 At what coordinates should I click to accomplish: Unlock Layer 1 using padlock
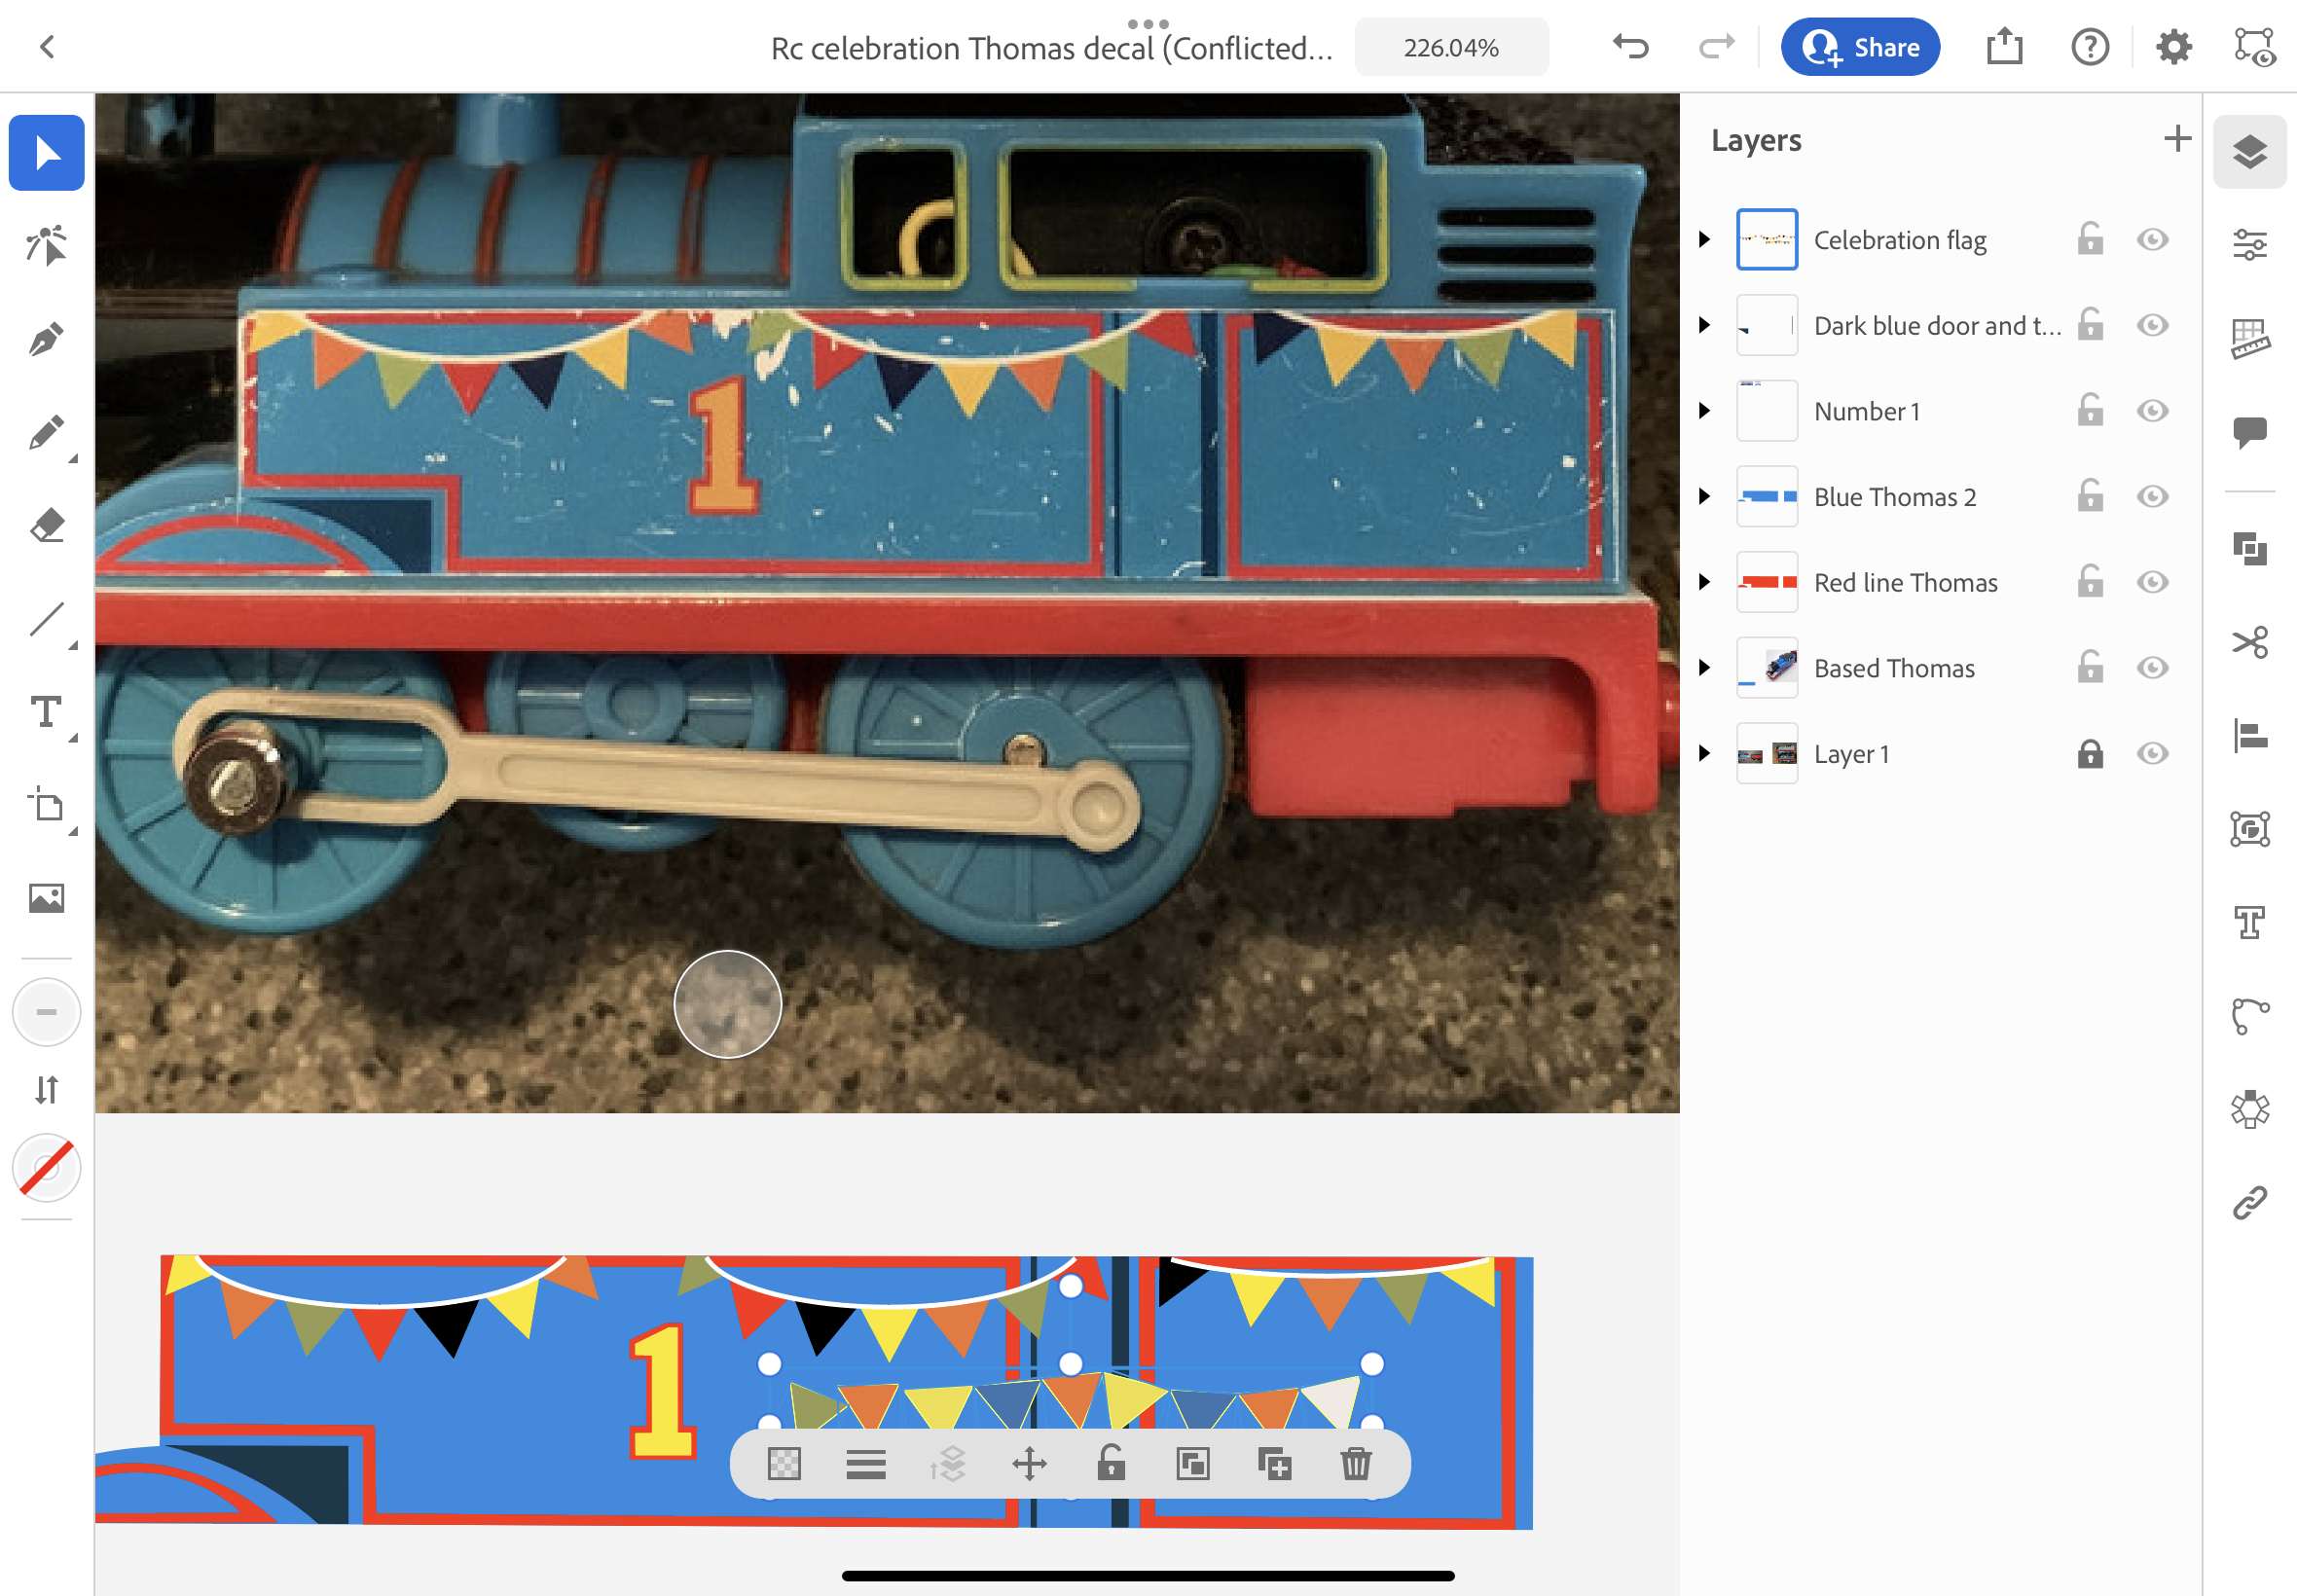click(x=2090, y=753)
